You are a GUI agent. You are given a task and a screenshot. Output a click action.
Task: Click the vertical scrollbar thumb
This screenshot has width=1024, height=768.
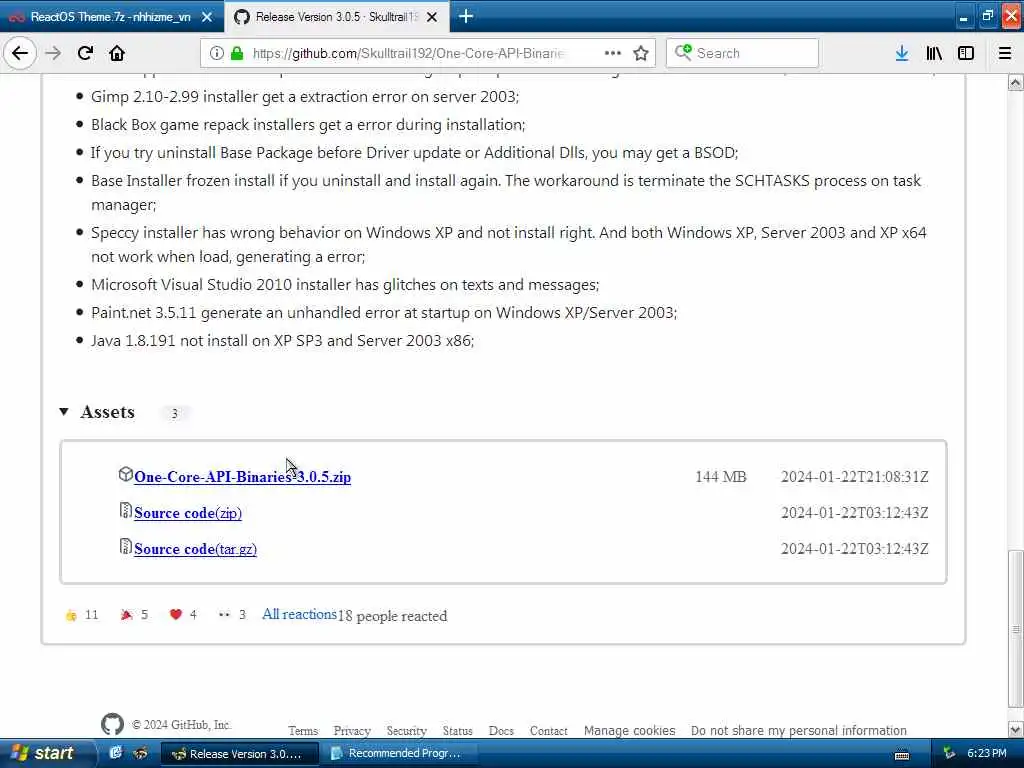pos(1015,629)
